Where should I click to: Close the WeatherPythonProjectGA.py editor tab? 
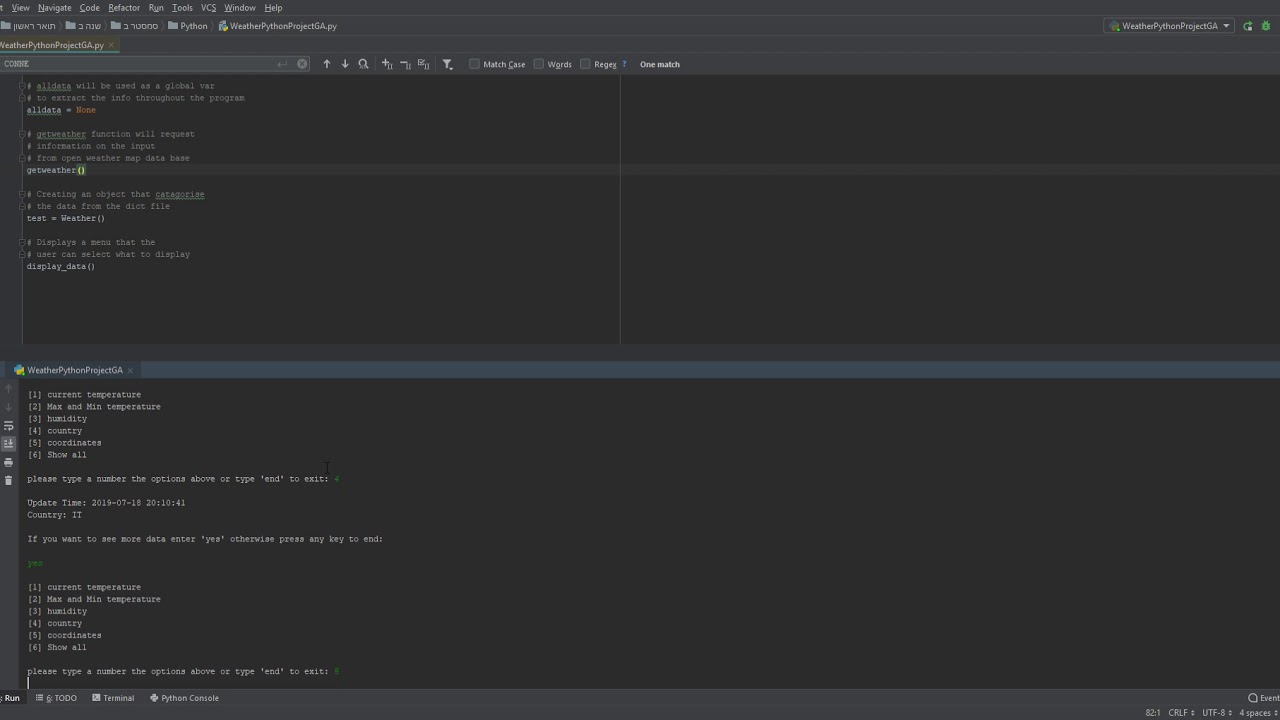[113, 45]
